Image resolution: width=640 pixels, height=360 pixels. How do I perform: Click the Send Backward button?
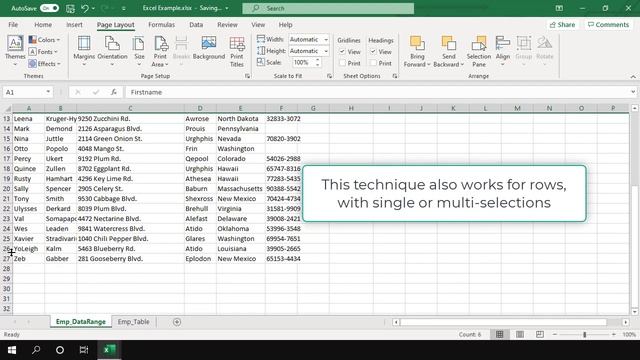click(449, 51)
